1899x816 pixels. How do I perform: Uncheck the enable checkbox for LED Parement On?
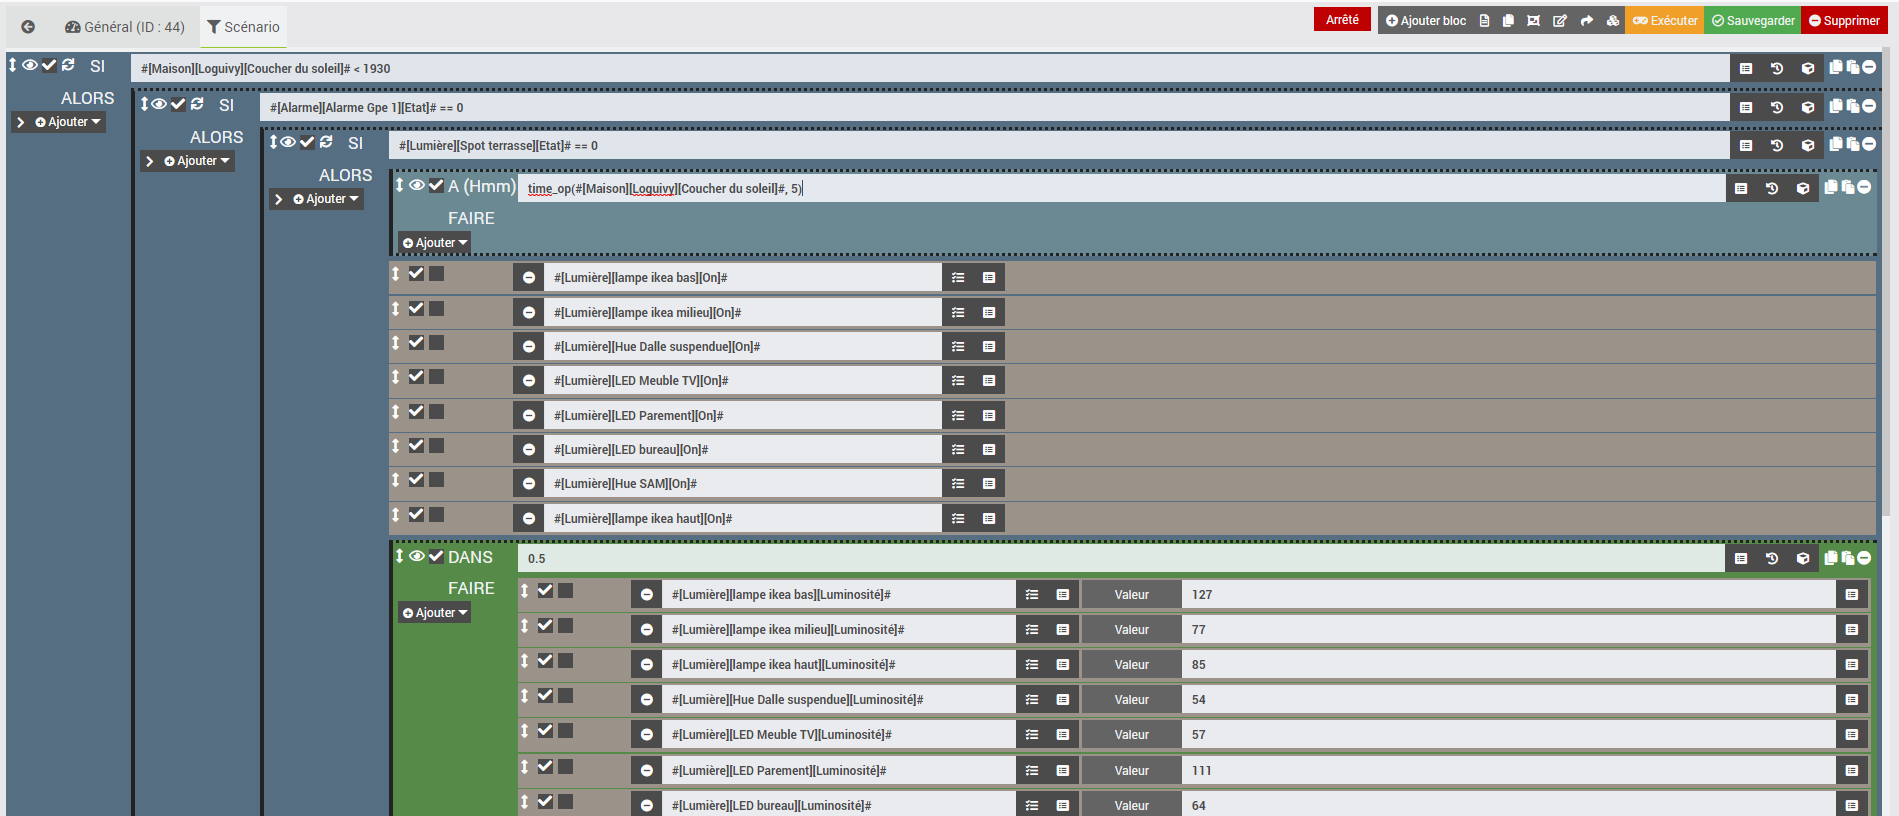pyautogui.click(x=416, y=412)
